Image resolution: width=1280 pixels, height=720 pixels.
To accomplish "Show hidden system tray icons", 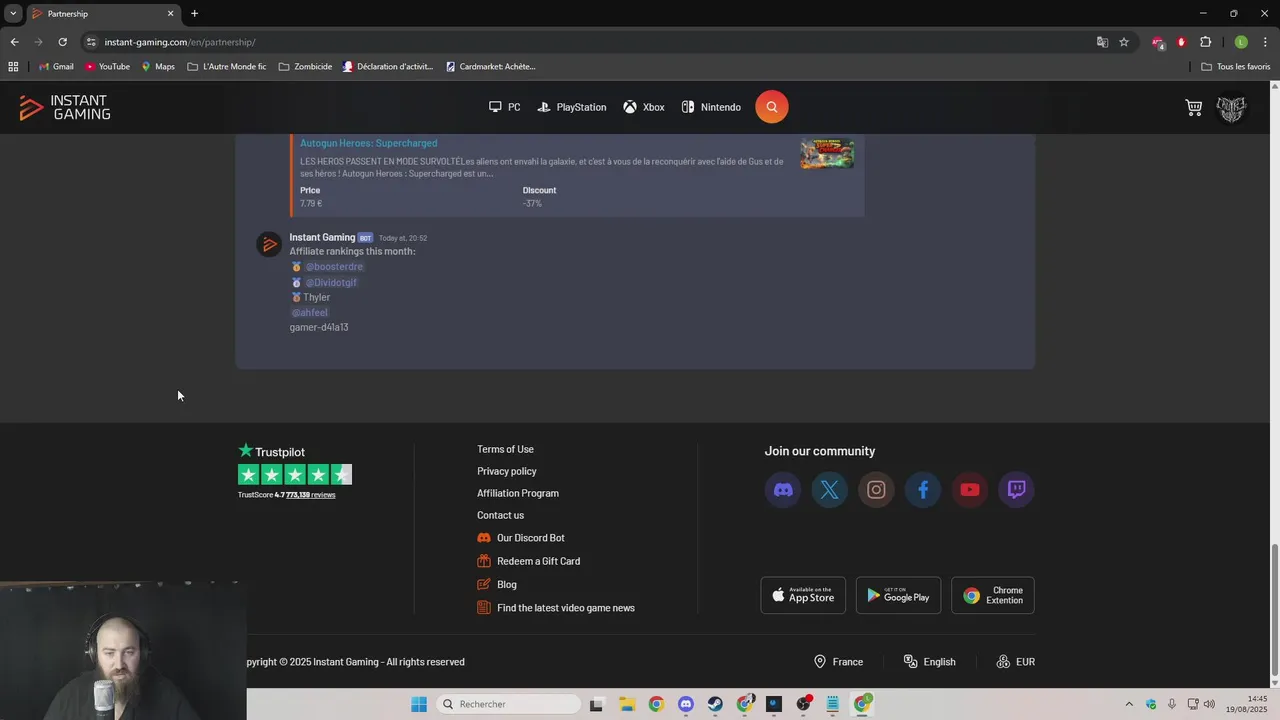I will pos(1129,704).
